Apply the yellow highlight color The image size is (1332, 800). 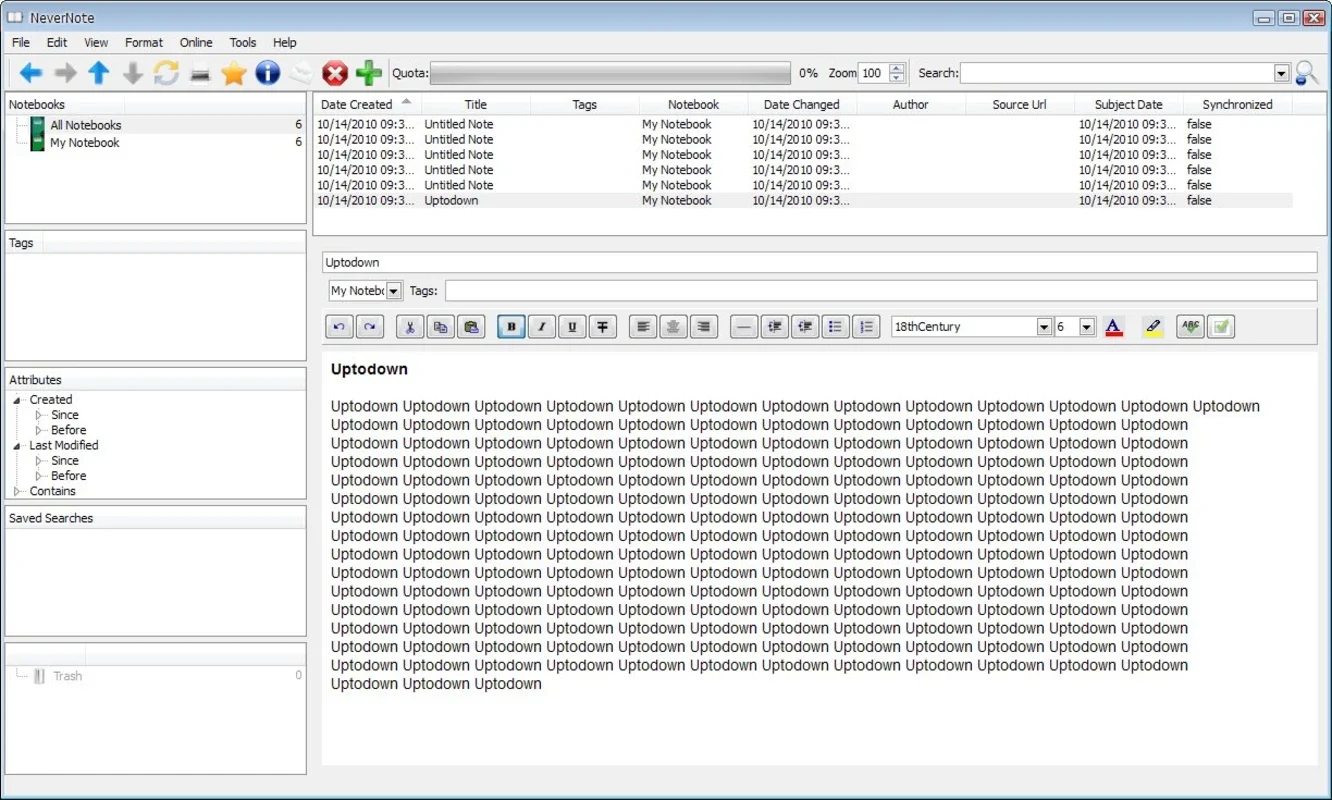tap(1152, 326)
